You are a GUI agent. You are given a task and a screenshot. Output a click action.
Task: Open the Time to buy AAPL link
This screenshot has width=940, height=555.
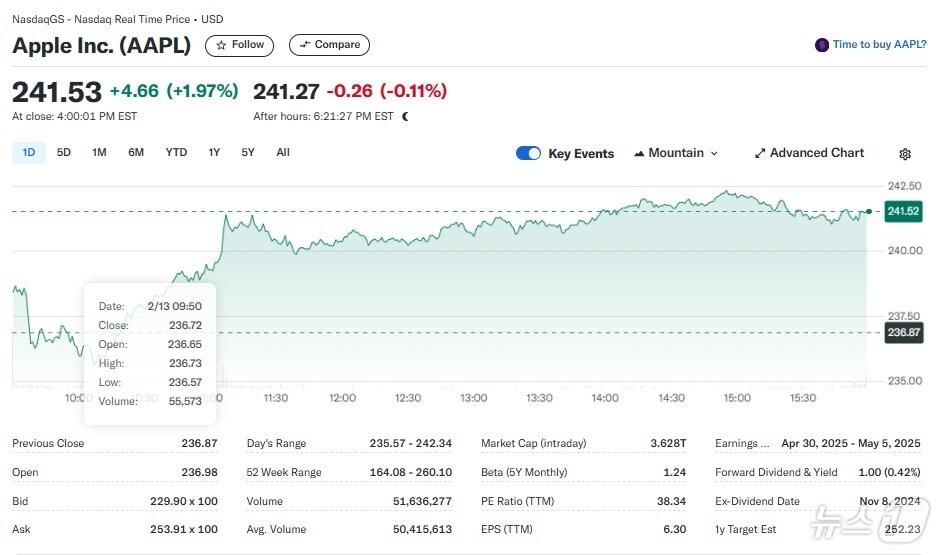[879, 45]
